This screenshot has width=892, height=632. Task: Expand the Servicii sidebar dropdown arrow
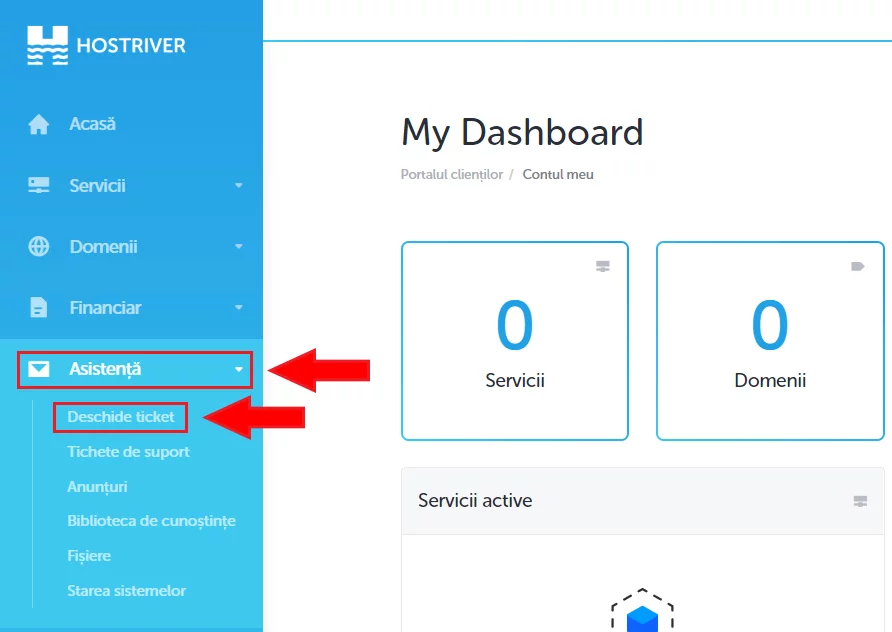click(x=239, y=185)
